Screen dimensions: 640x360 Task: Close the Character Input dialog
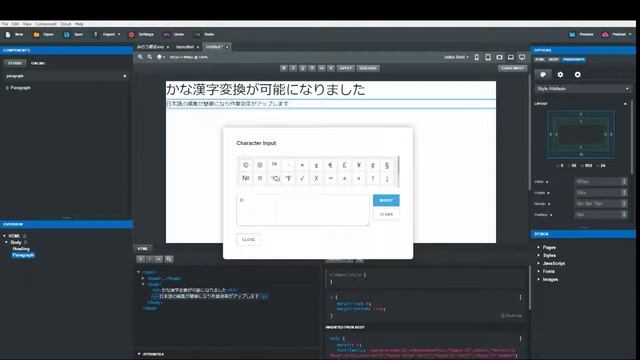click(x=248, y=240)
